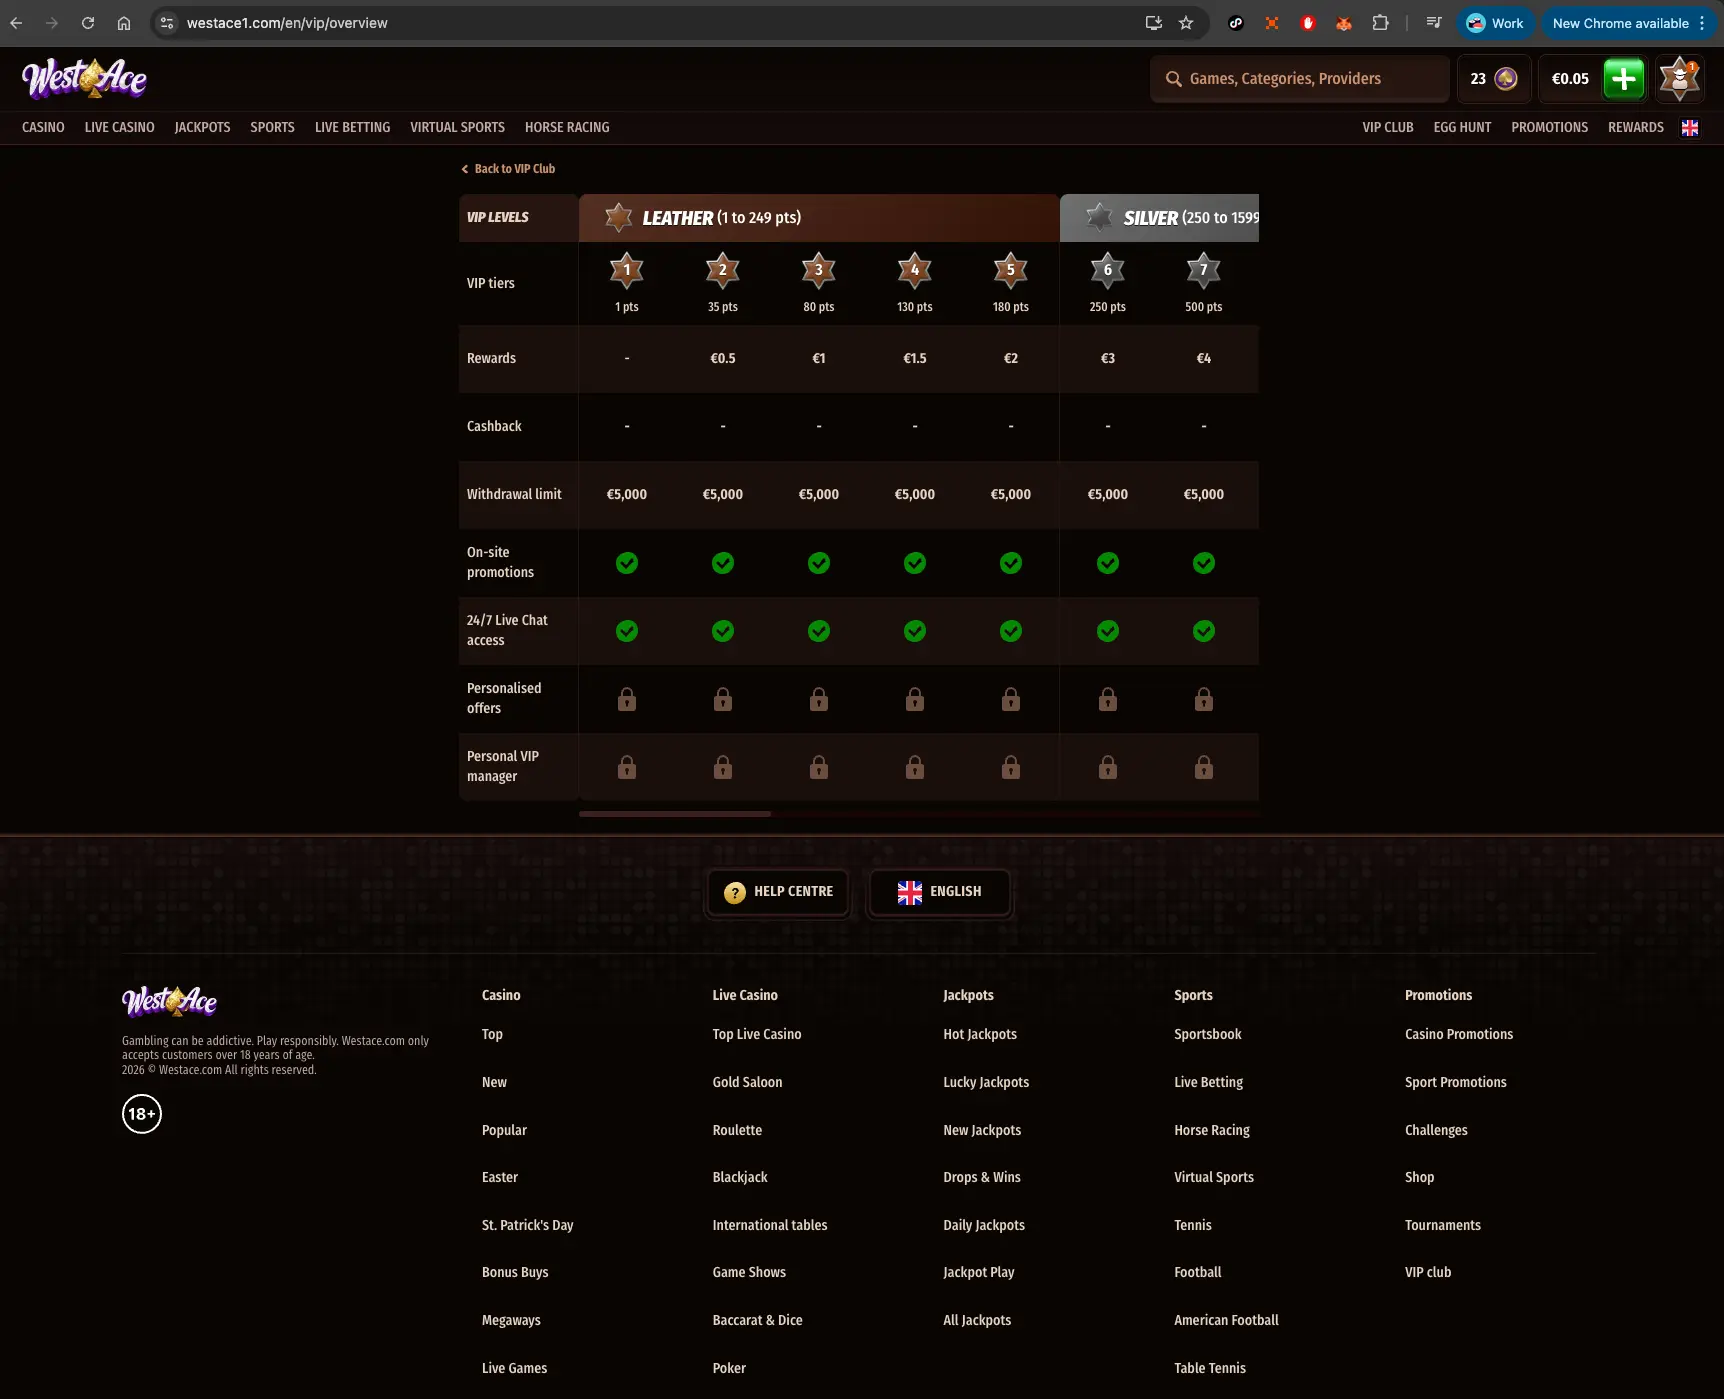Bookmark this page with the star icon
1724x1399 pixels.
coord(1186,23)
